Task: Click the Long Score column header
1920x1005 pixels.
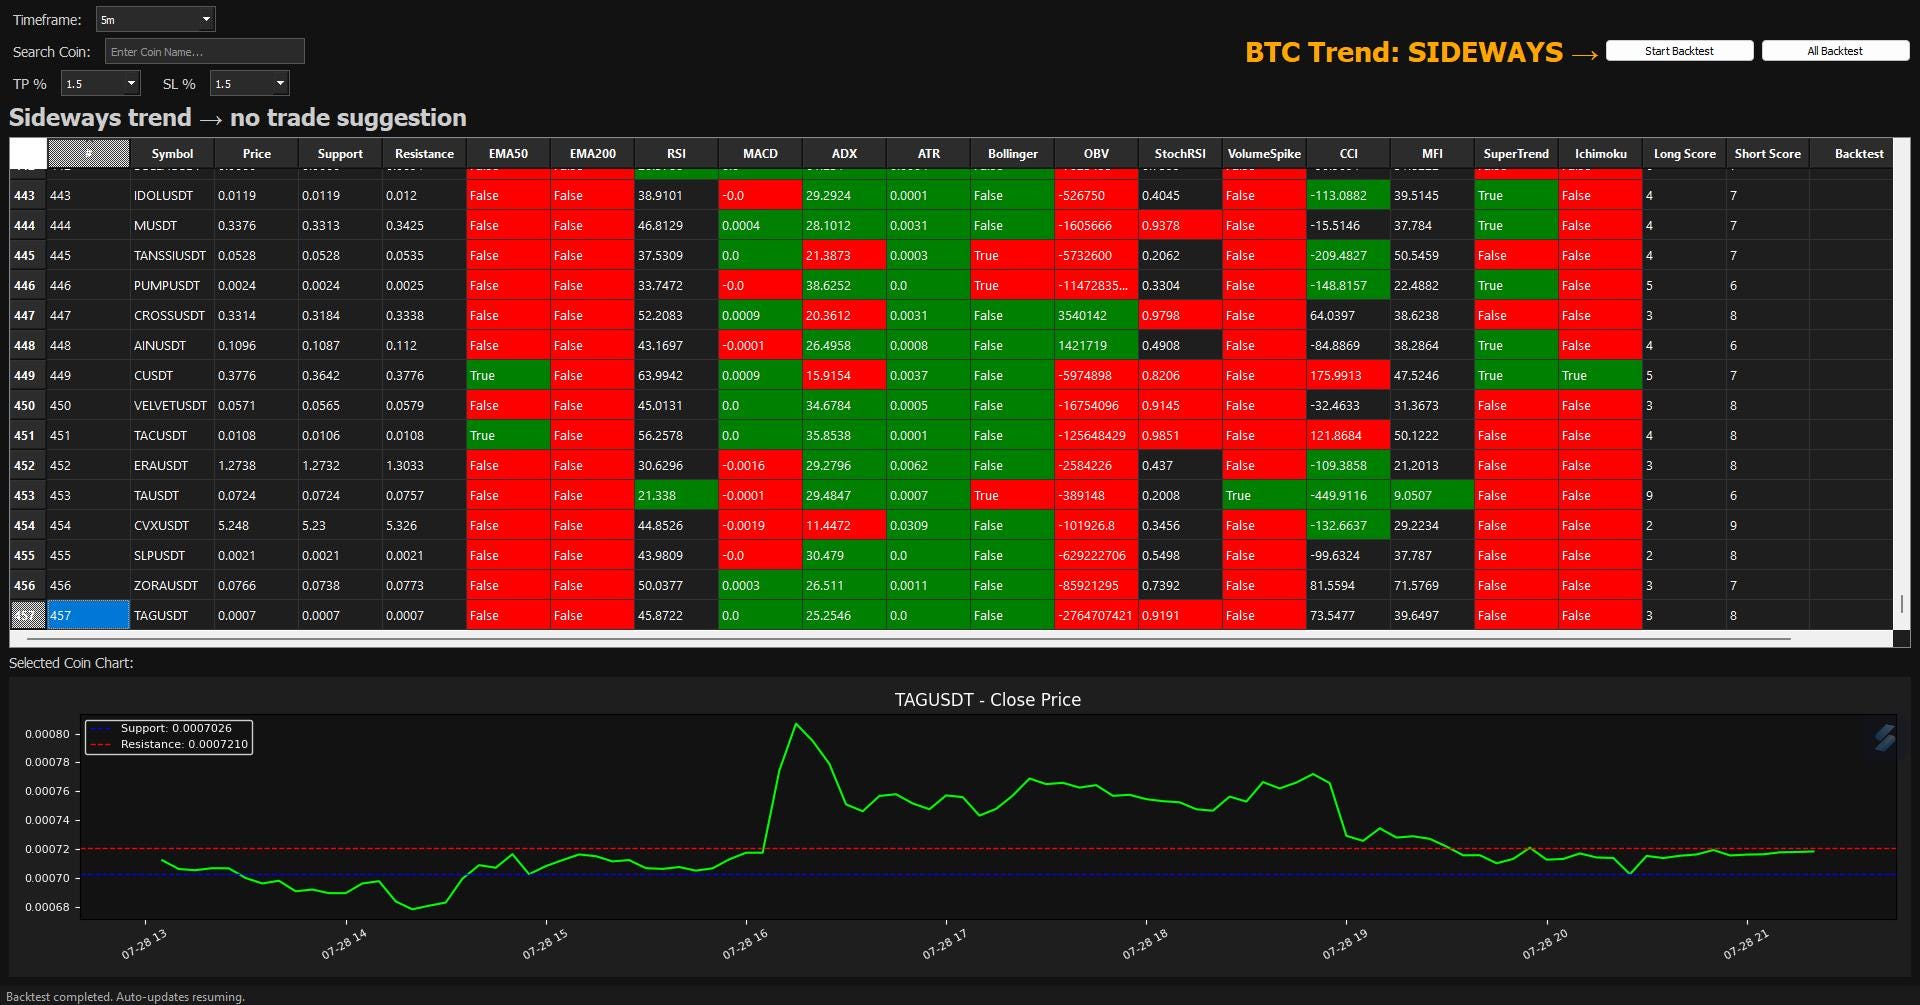Action: (x=1684, y=153)
